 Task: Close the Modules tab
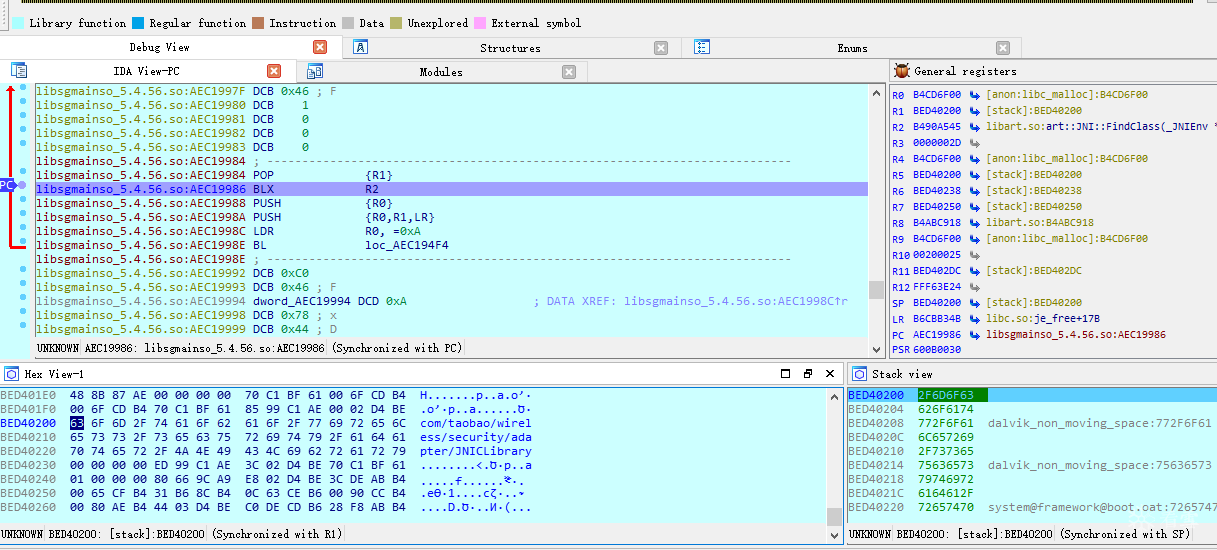click(569, 72)
